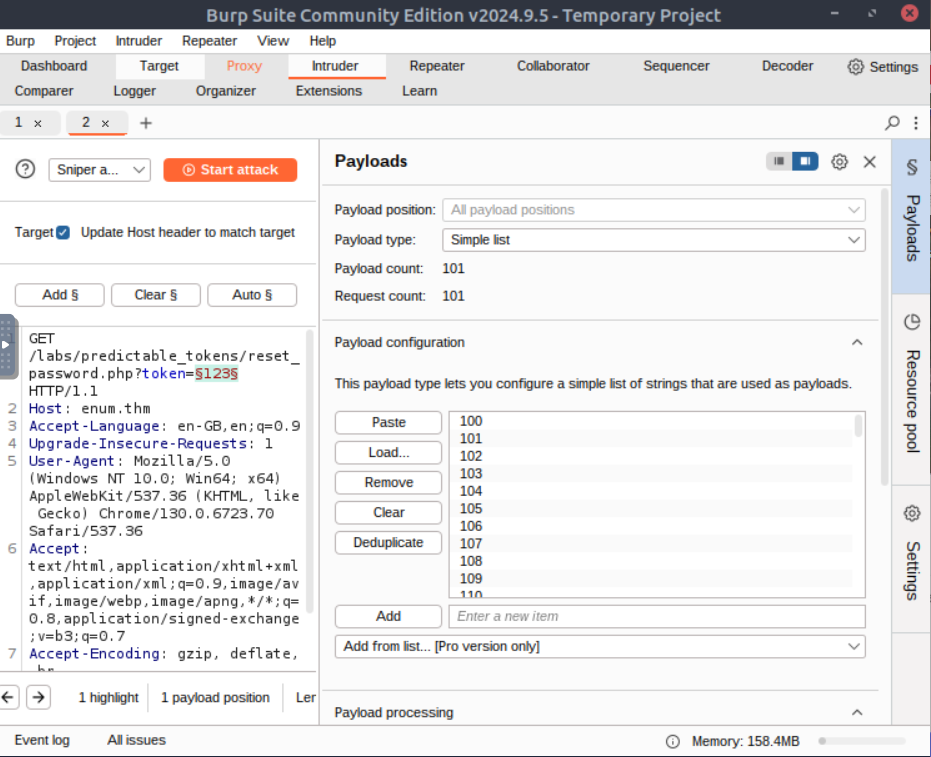Open the Settings side tab on right edge
Screen dimensions: 931x757
click(x=911, y=559)
